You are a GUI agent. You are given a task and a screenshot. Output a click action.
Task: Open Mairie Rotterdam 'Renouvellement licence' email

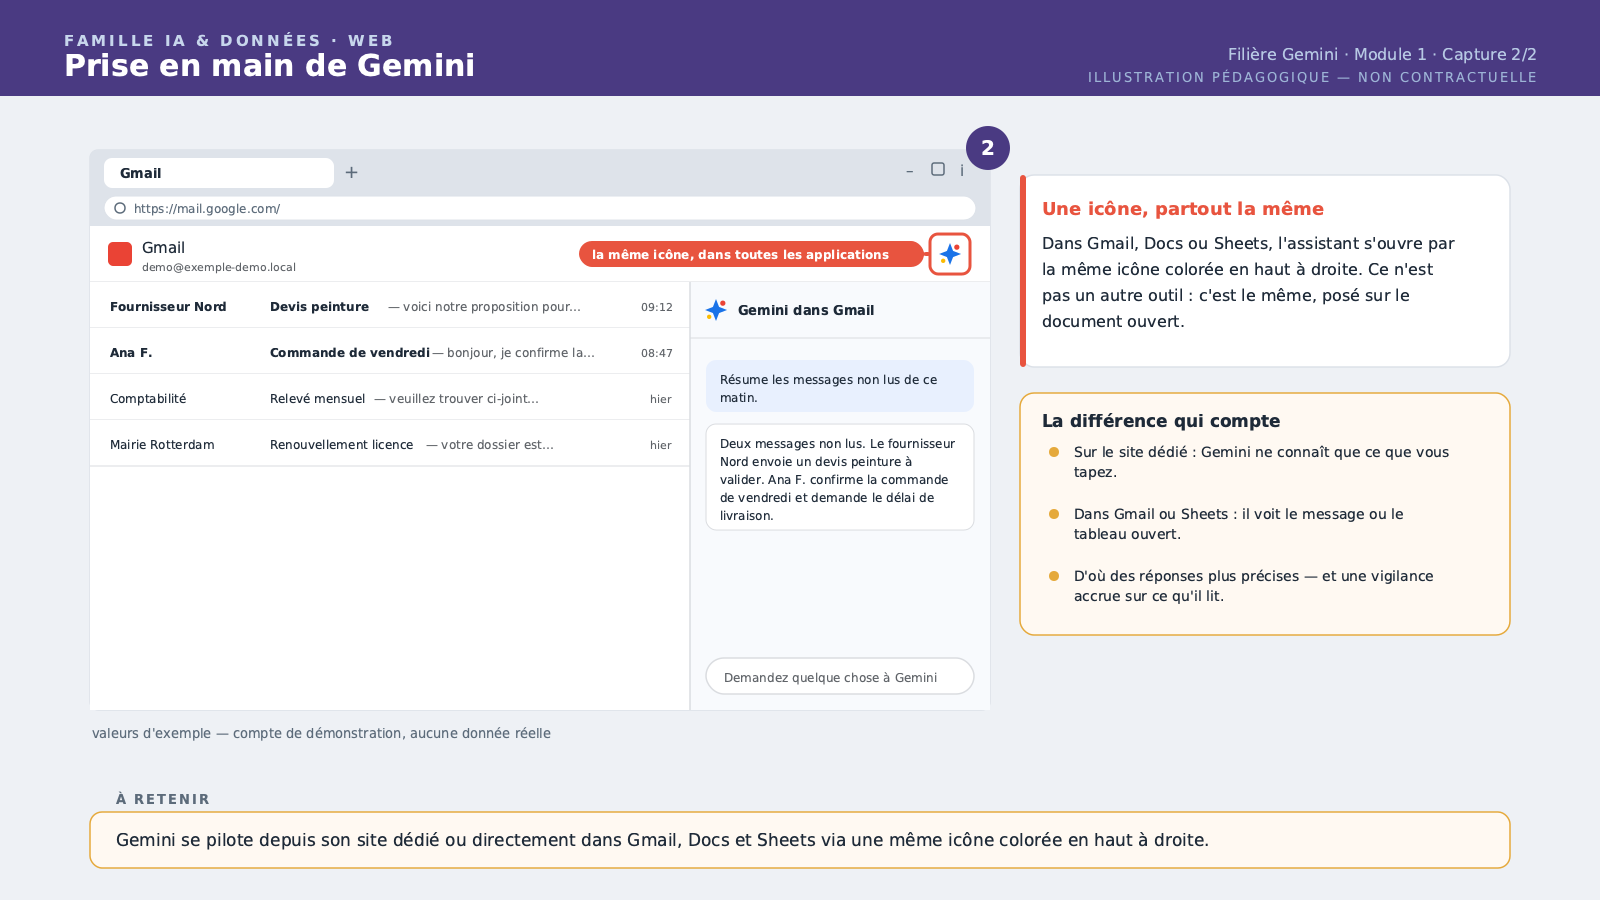click(390, 444)
